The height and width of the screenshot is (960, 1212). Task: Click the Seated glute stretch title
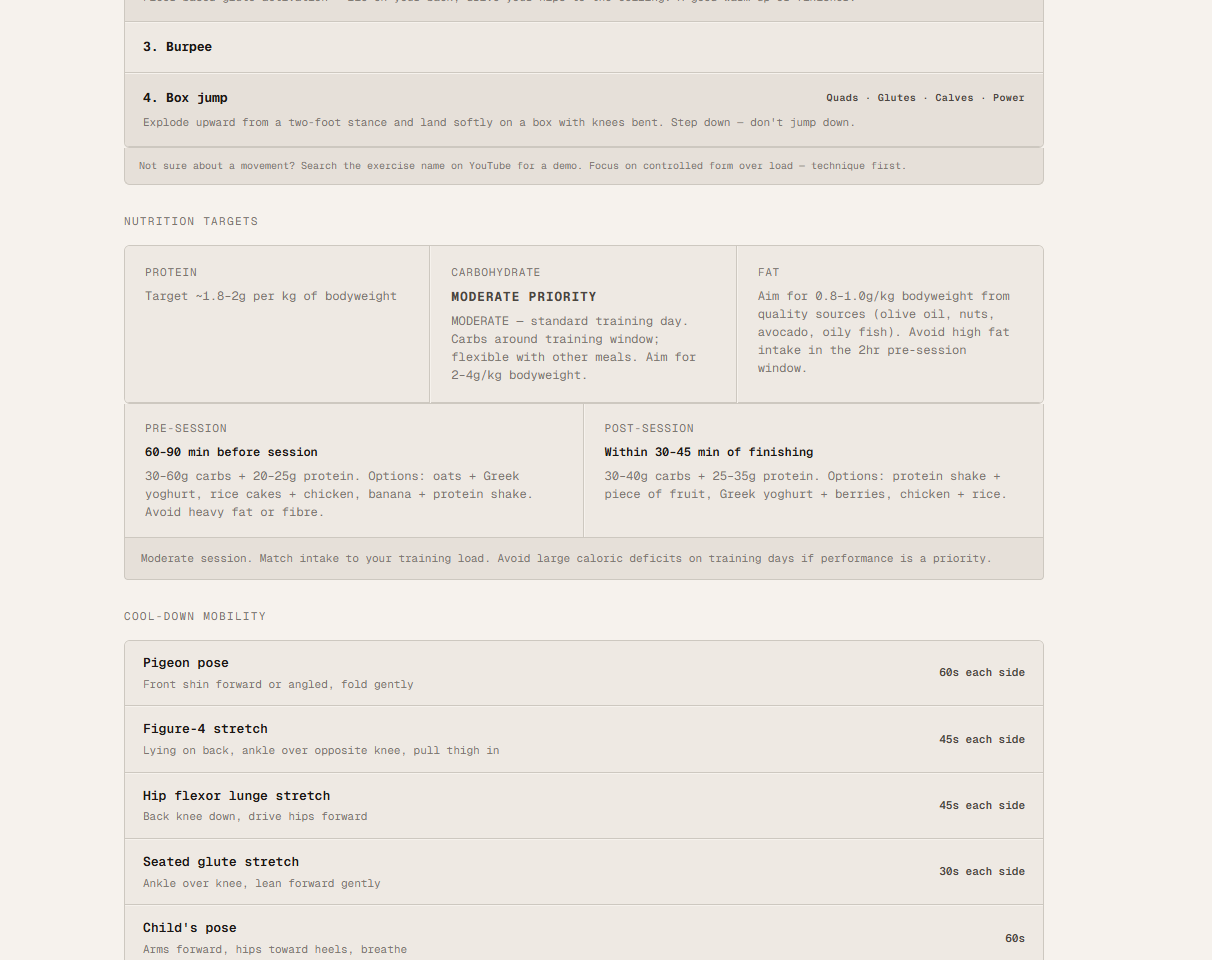[x=221, y=862]
